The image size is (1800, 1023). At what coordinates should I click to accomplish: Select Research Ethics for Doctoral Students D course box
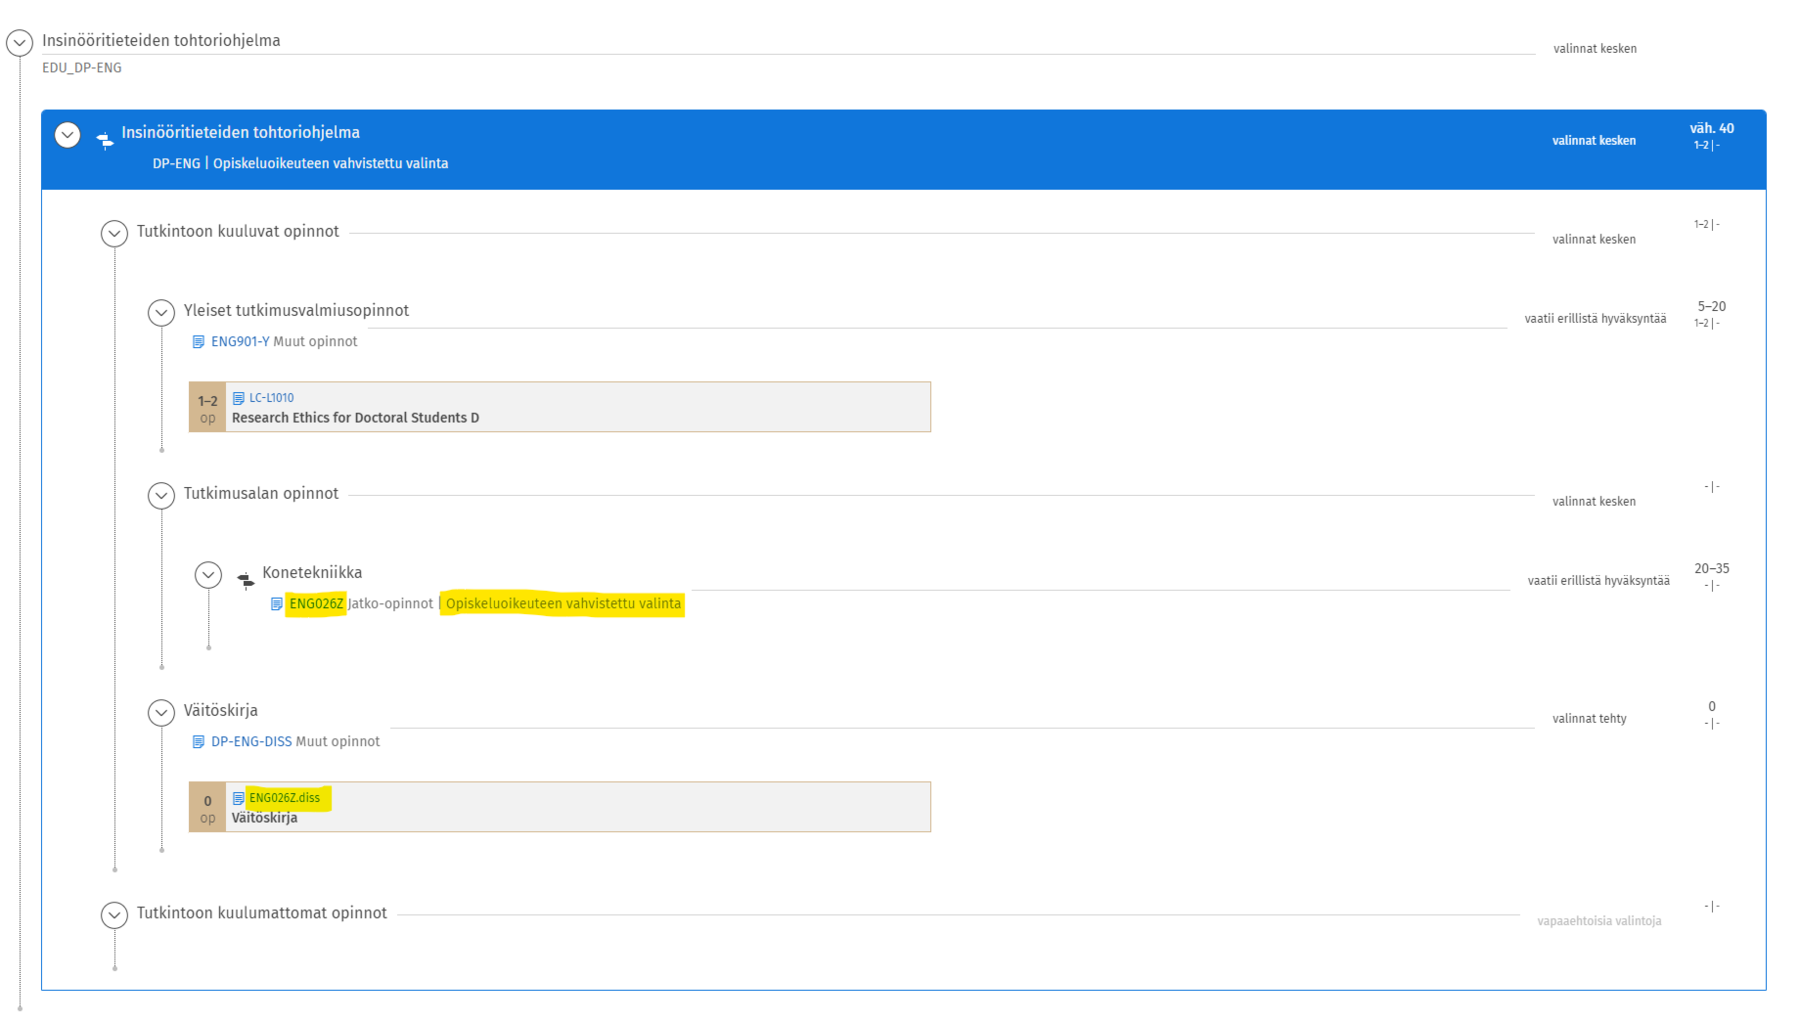pyautogui.click(x=578, y=408)
